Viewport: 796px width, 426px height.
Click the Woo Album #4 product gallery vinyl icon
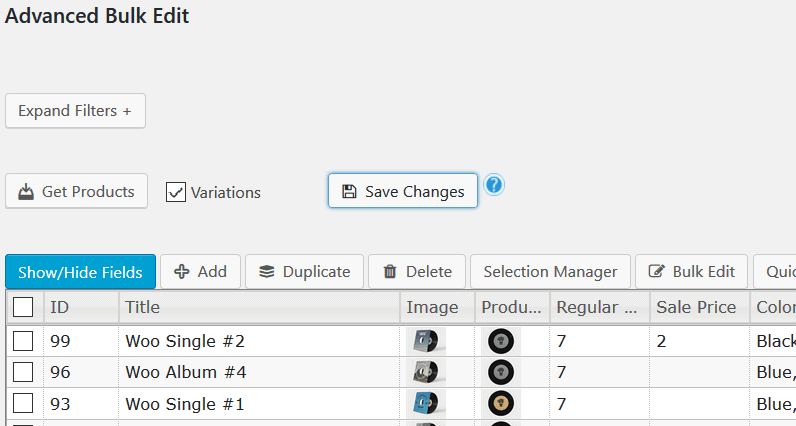pyautogui.click(x=501, y=372)
